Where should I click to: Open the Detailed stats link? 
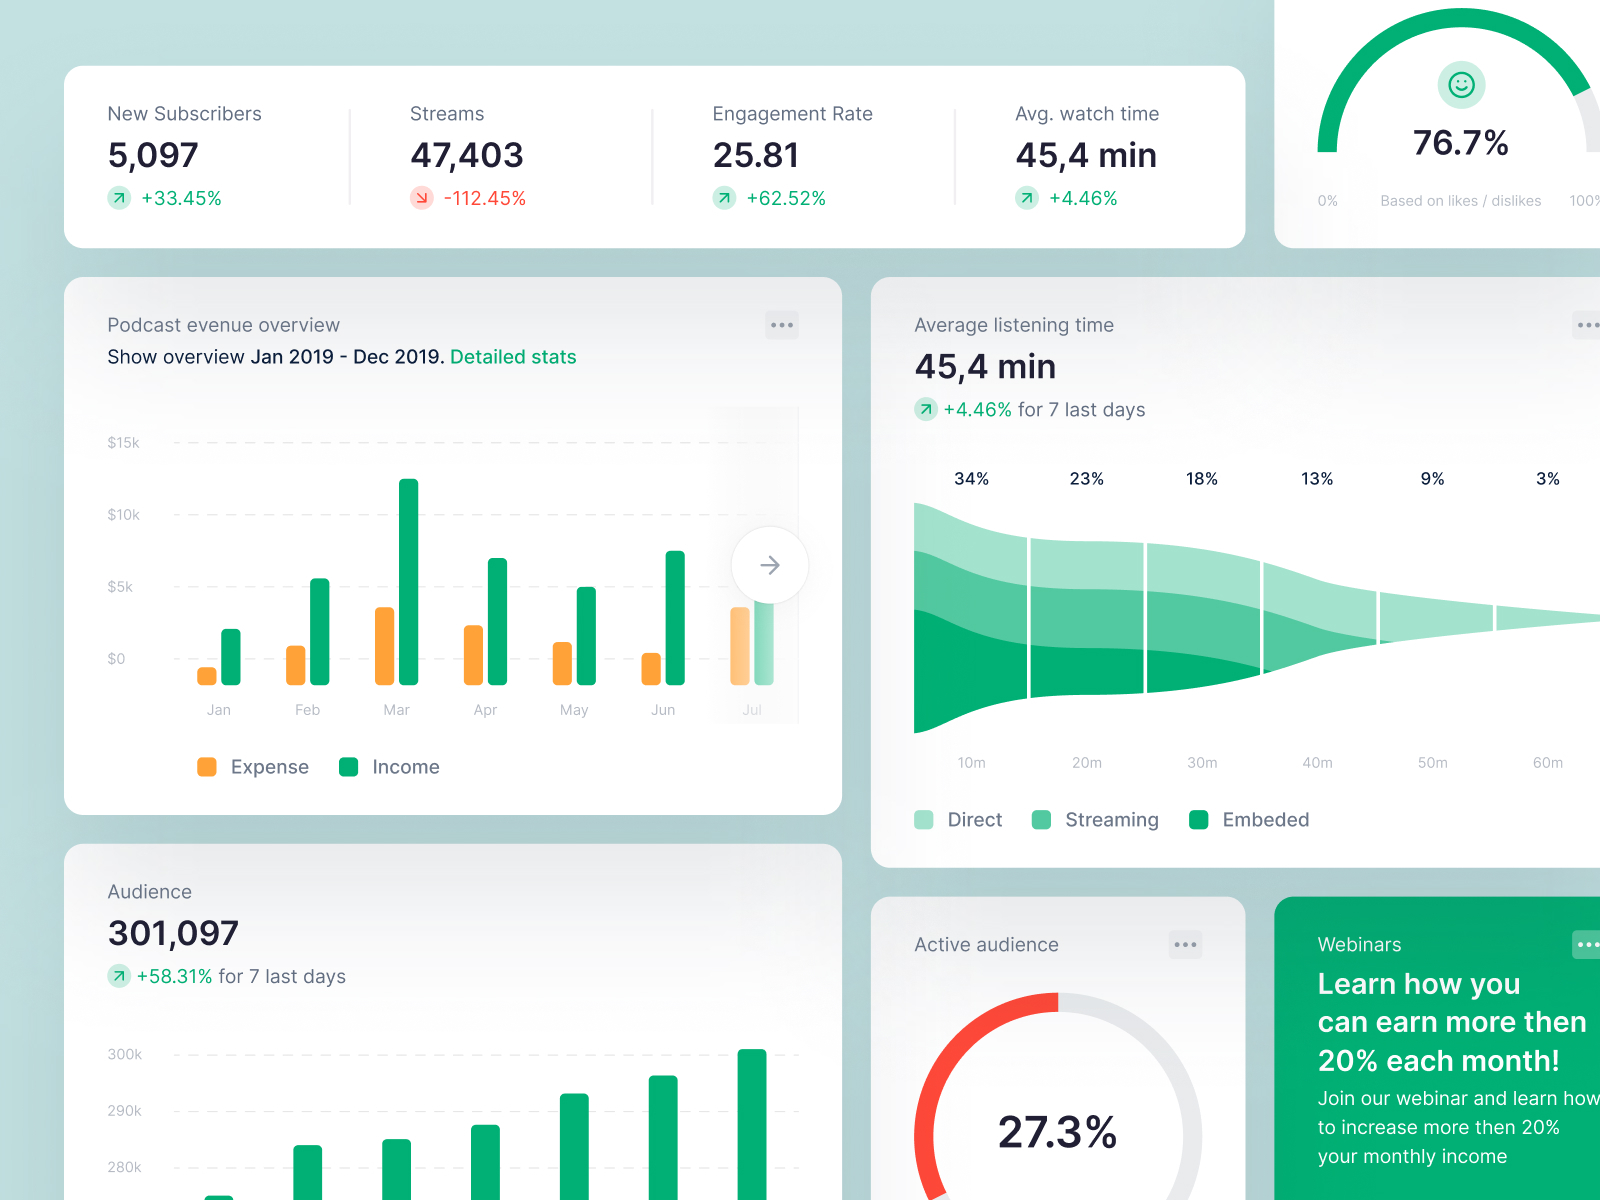(x=513, y=357)
